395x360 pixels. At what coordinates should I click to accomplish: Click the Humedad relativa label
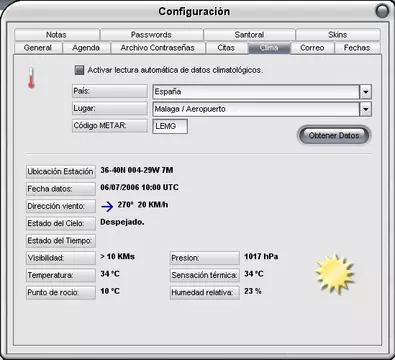pyautogui.click(x=205, y=293)
